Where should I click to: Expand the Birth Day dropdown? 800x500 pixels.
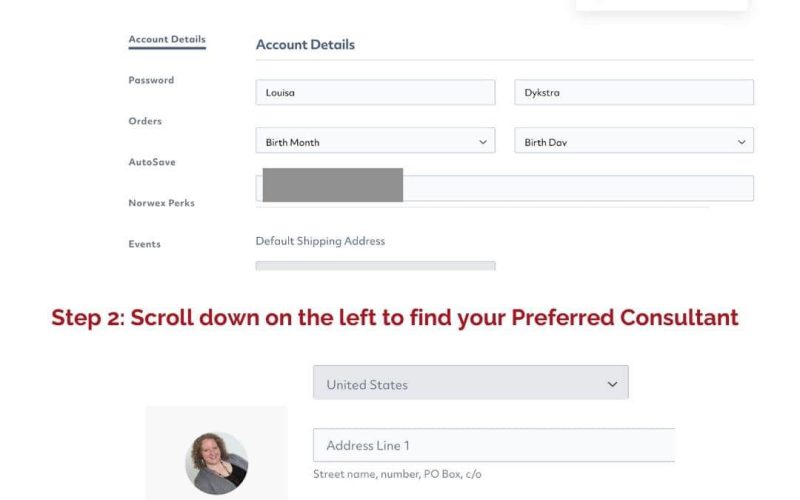click(x=634, y=140)
